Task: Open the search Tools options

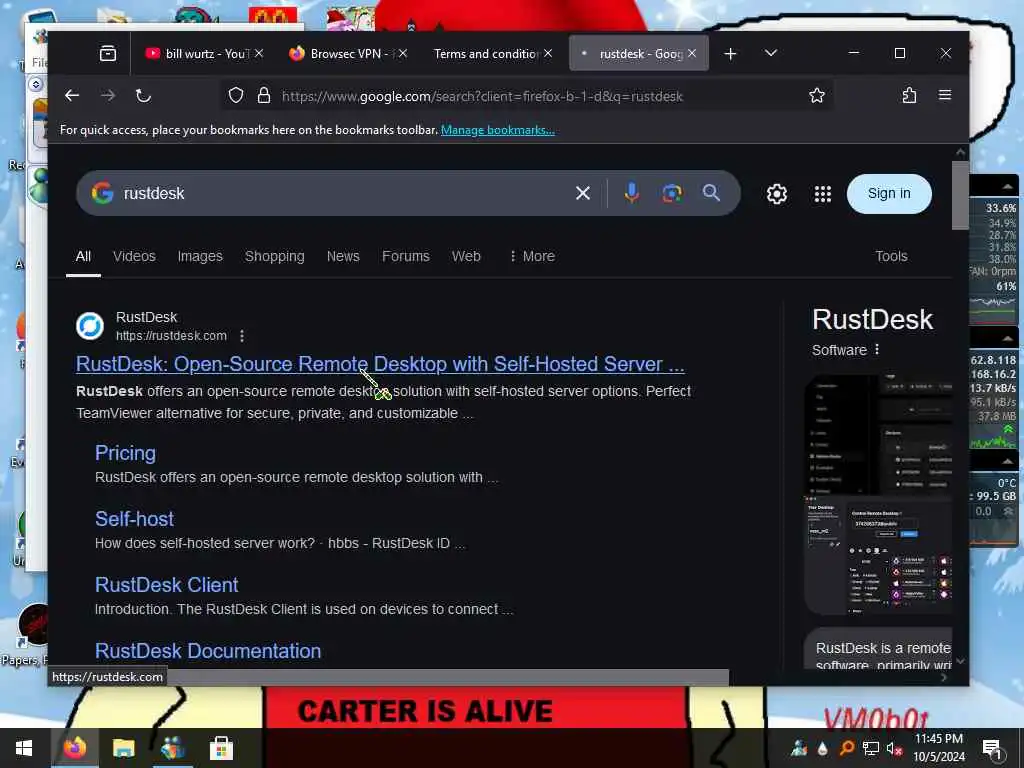Action: click(x=891, y=256)
